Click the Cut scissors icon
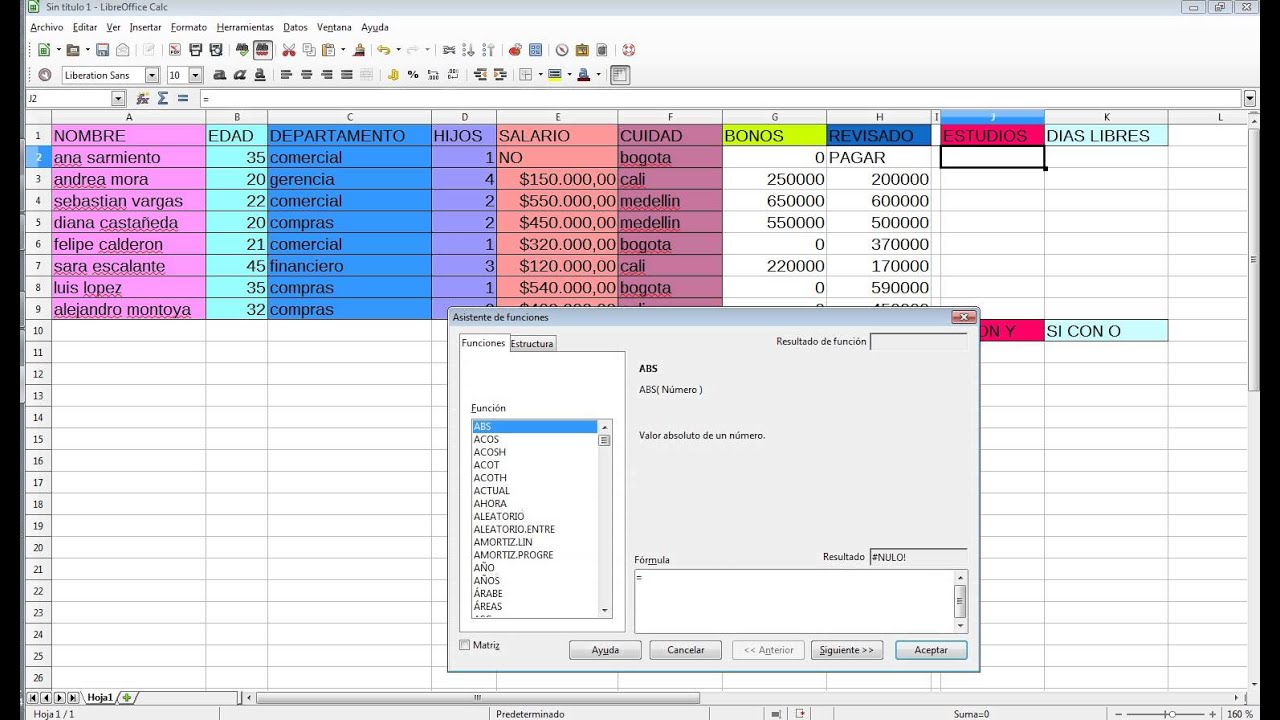1280x720 pixels. [289, 50]
